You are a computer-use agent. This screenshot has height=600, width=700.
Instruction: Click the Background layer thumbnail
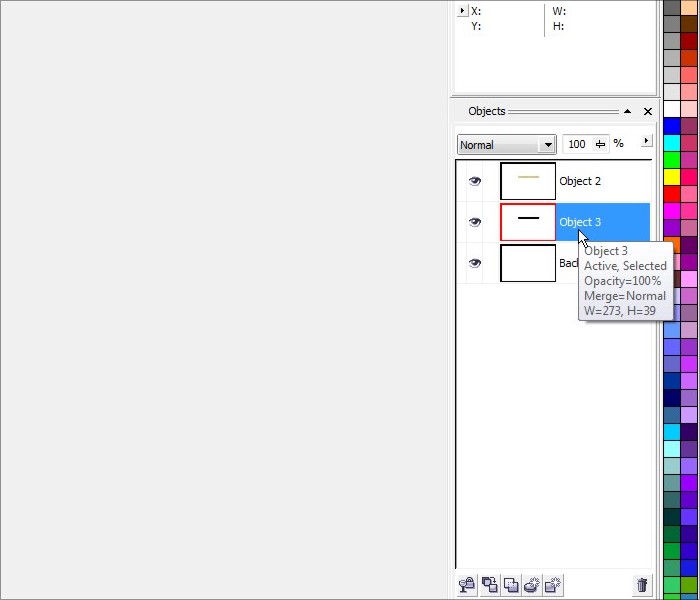pyautogui.click(x=527, y=263)
